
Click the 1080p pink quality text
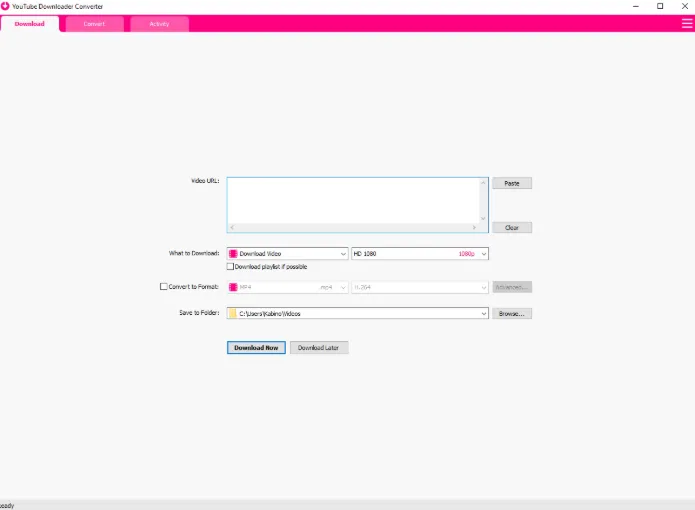466,253
